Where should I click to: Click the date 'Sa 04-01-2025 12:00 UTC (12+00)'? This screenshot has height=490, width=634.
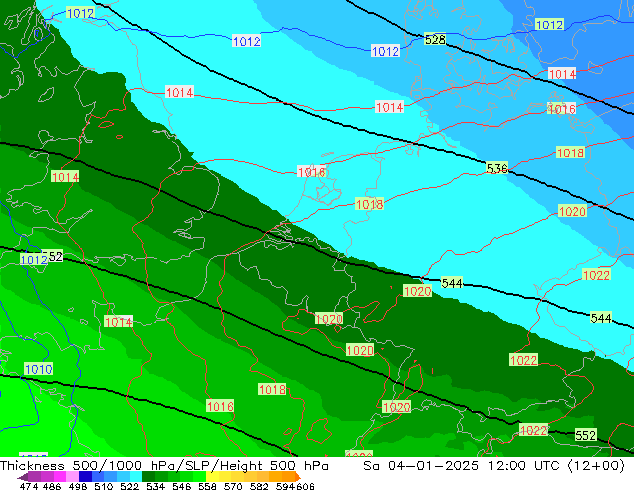tap(494, 466)
